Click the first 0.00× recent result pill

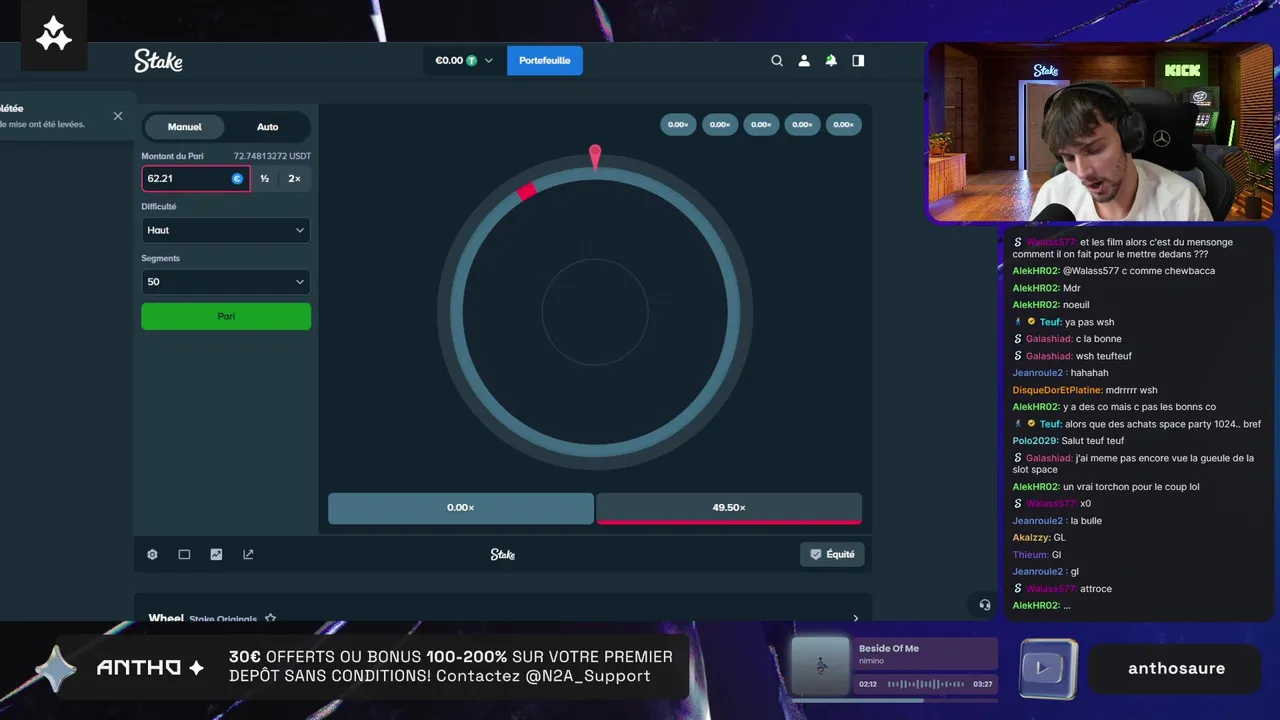coord(678,125)
